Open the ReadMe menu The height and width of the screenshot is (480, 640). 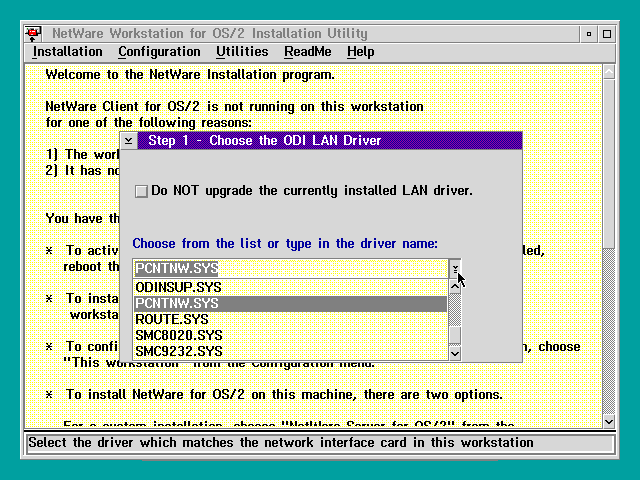click(307, 52)
